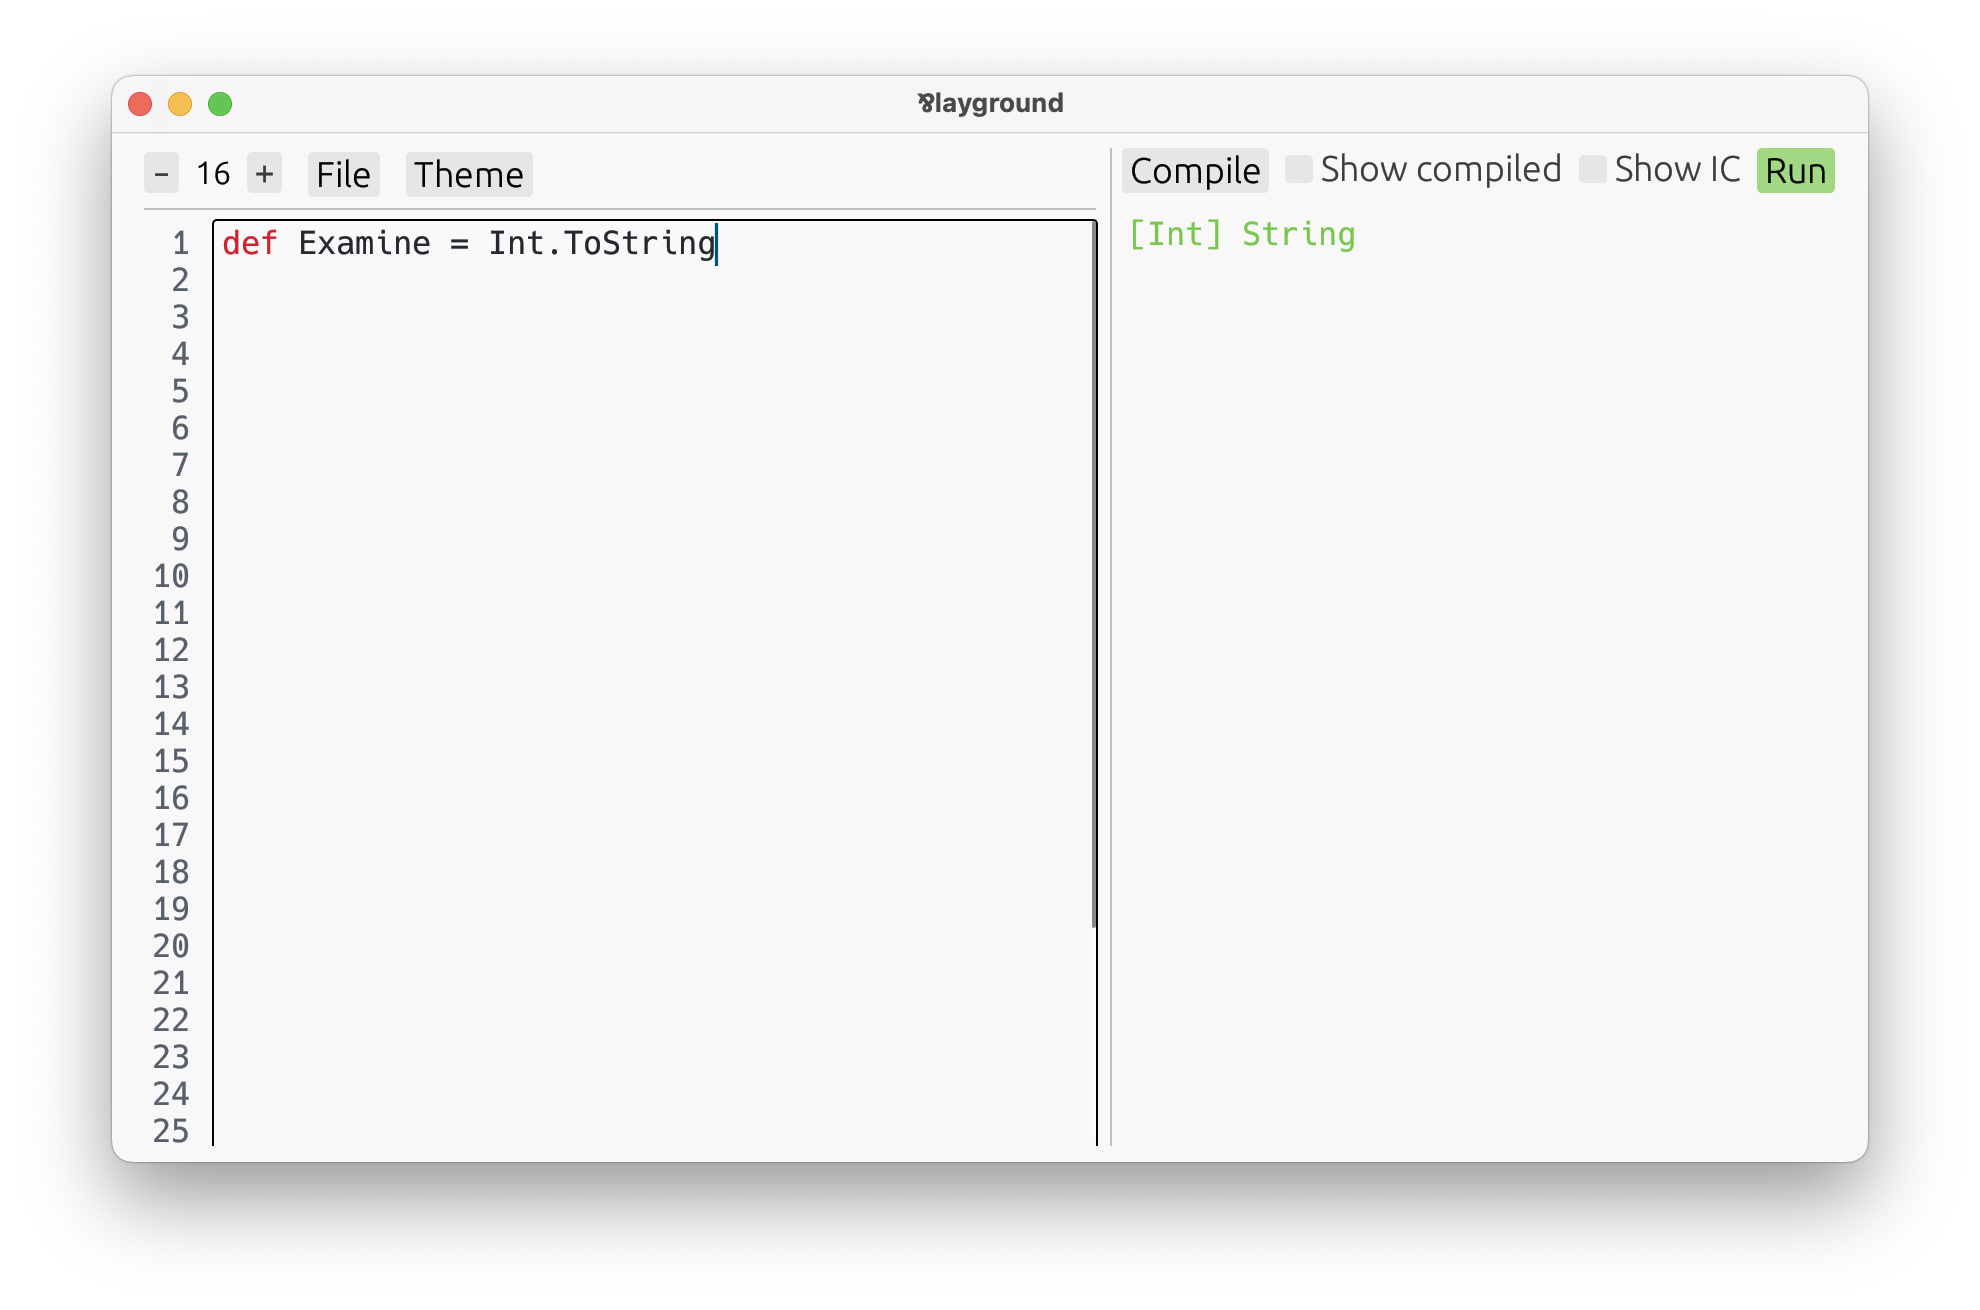Click line number 25 in gutter
The image size is (1980, 1310).
(171, 1131)
